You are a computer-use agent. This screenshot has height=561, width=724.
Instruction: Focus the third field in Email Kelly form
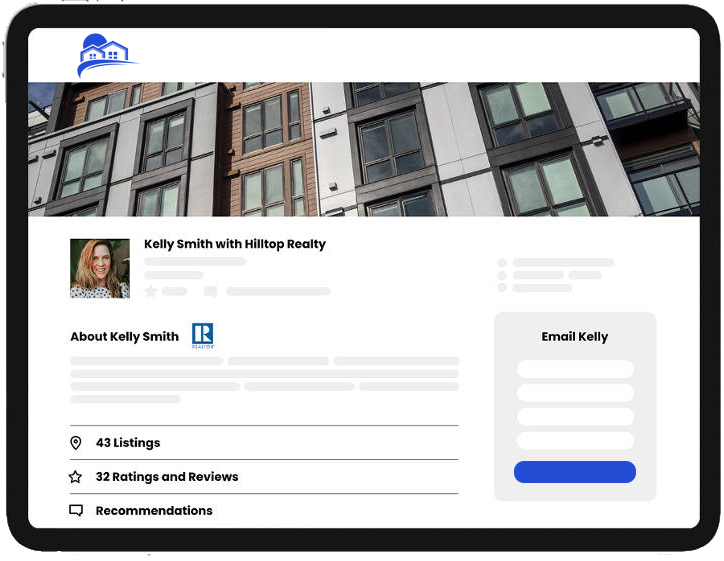pyautogui.click(x=575, y=417)
